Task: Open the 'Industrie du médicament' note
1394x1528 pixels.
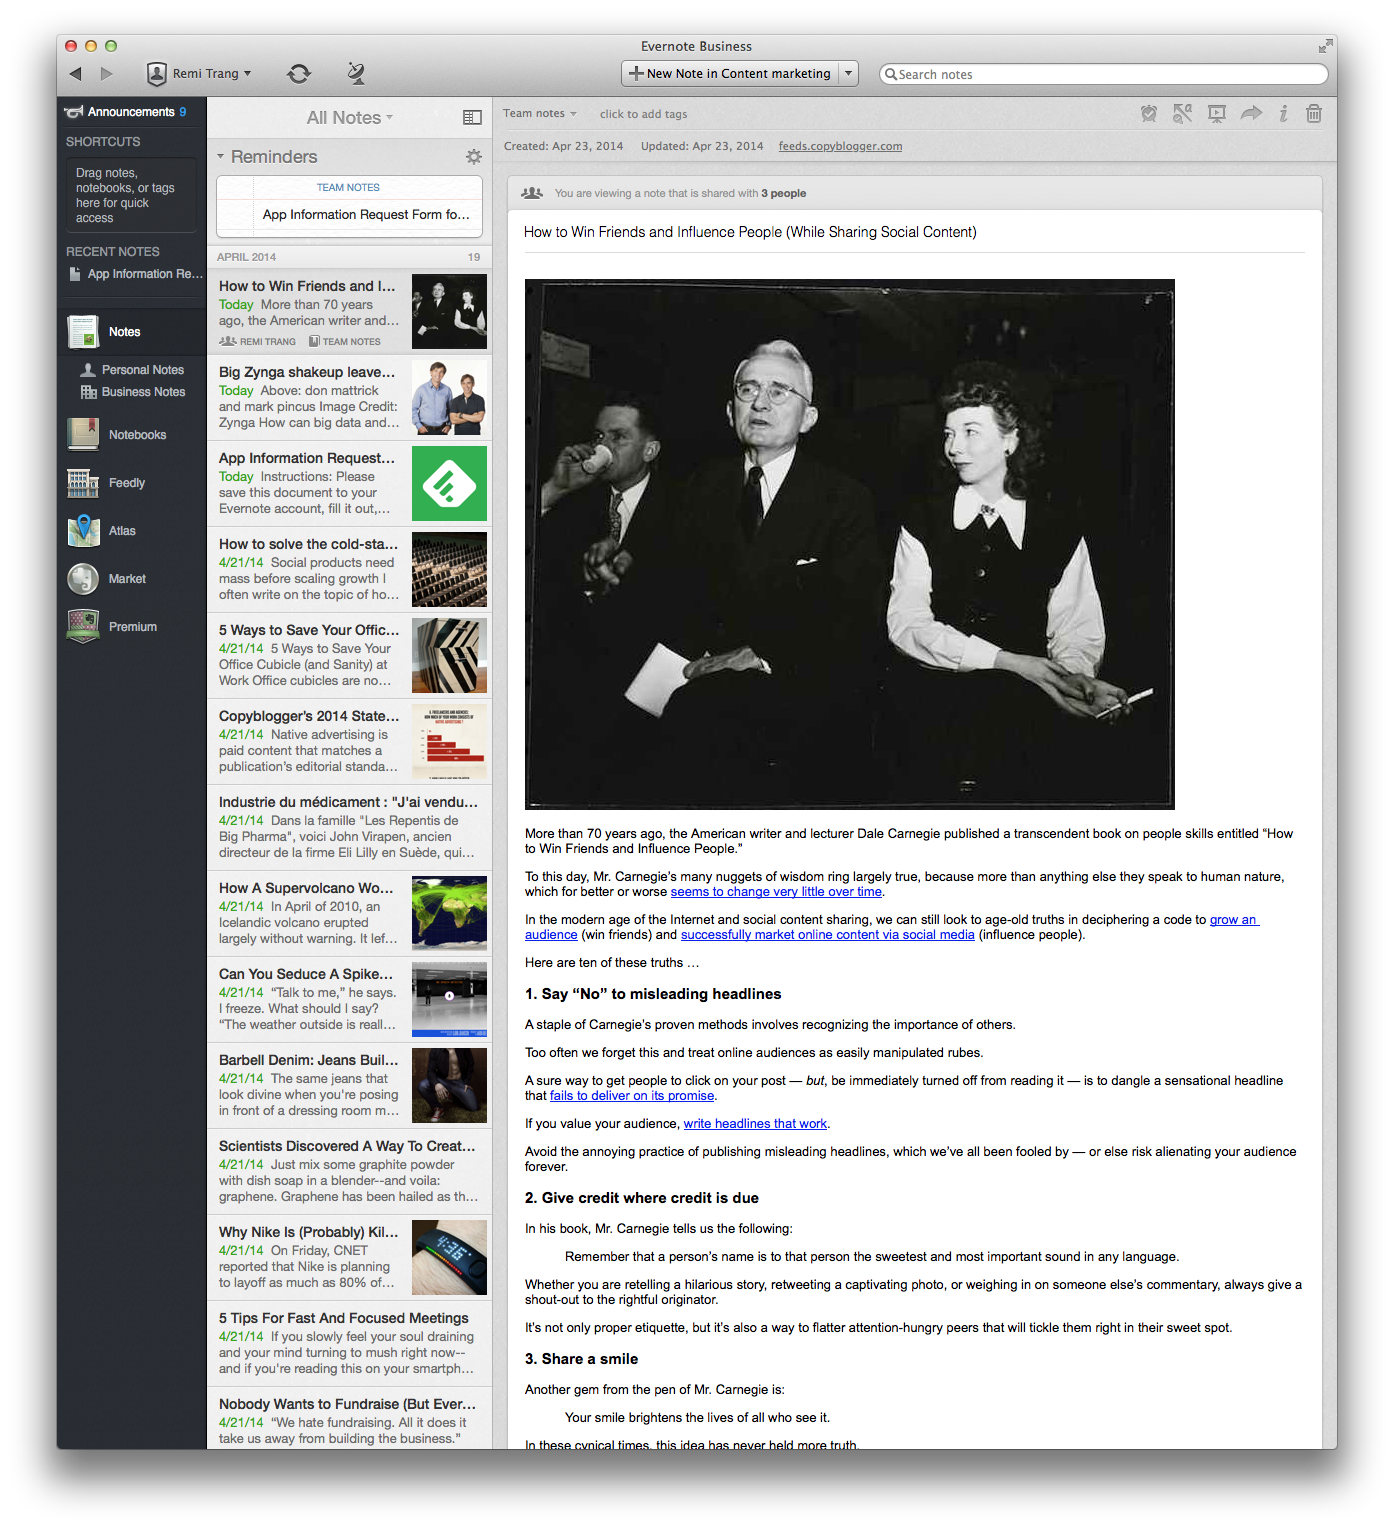Action: coord(349,828)
